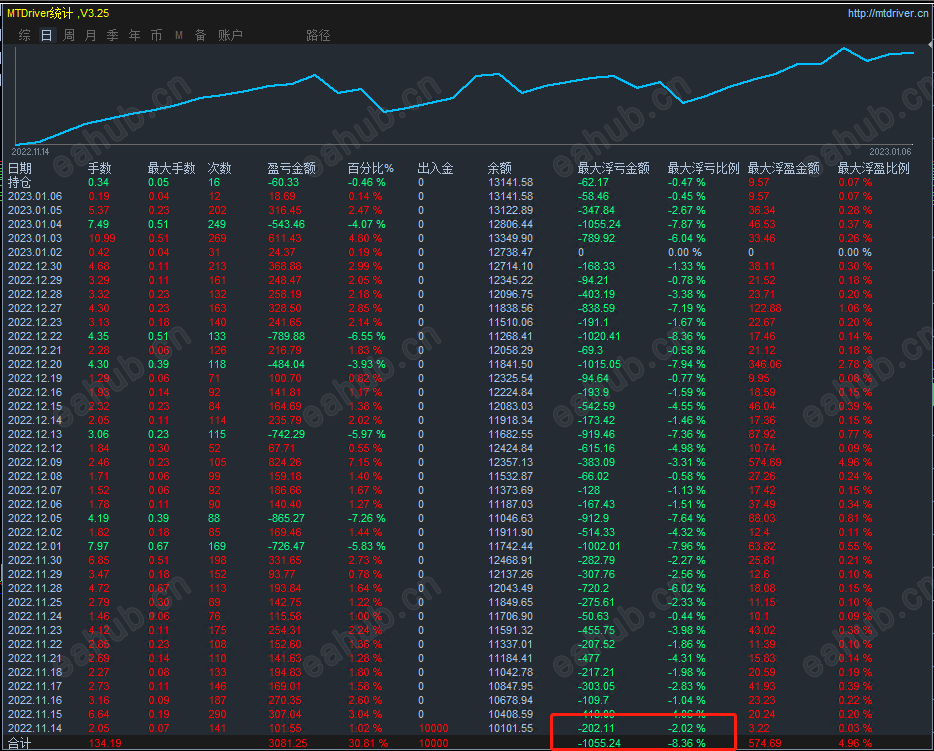934x751 pixels.
Task: Select the 2023.01.04 row date
Action: [x=35, y=224]
